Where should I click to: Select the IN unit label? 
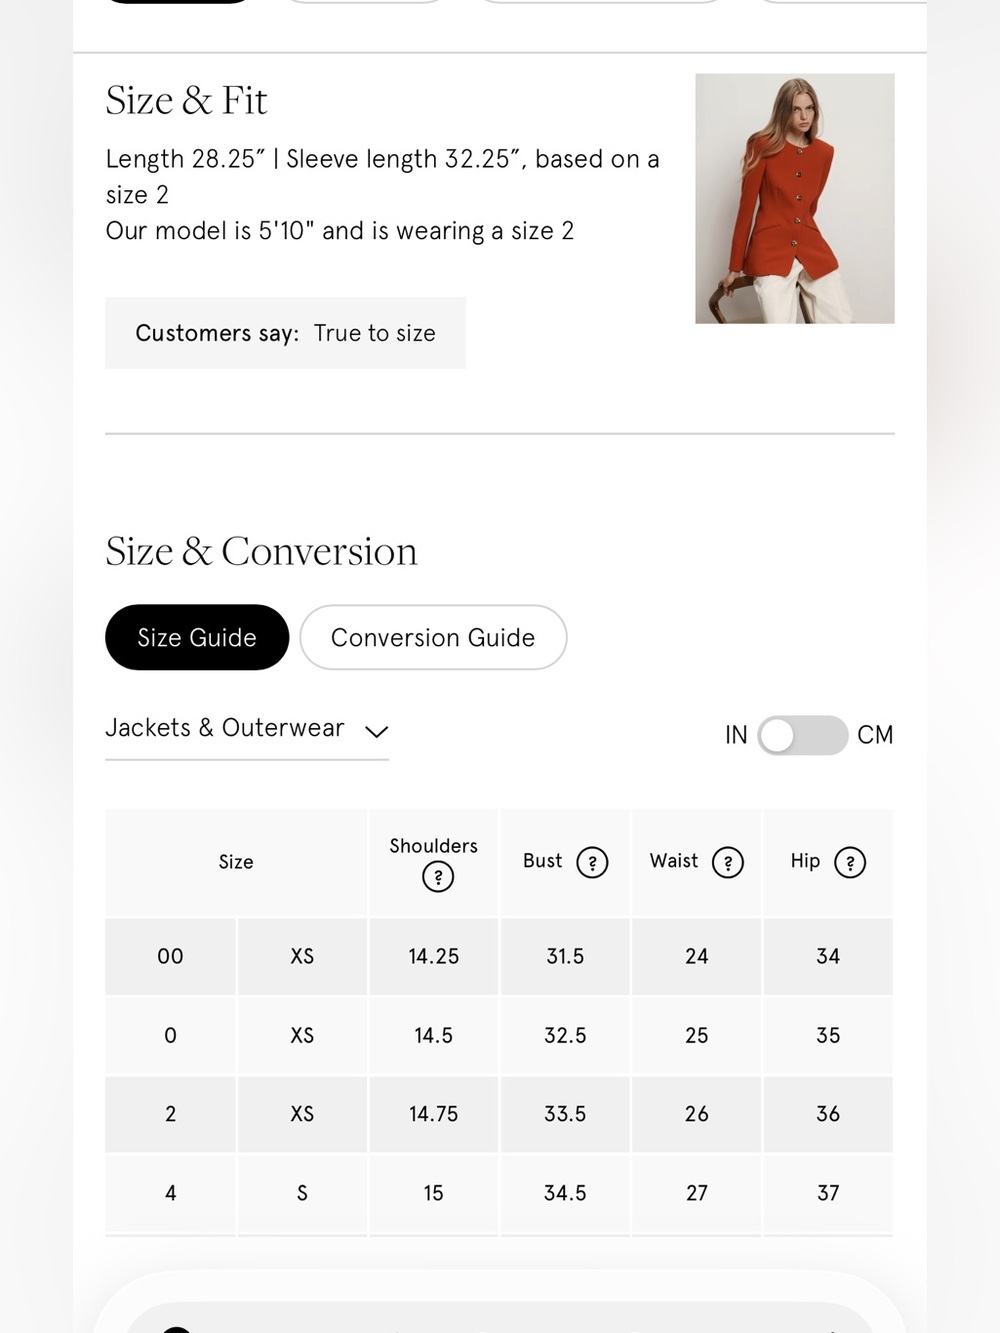(736, 735)
